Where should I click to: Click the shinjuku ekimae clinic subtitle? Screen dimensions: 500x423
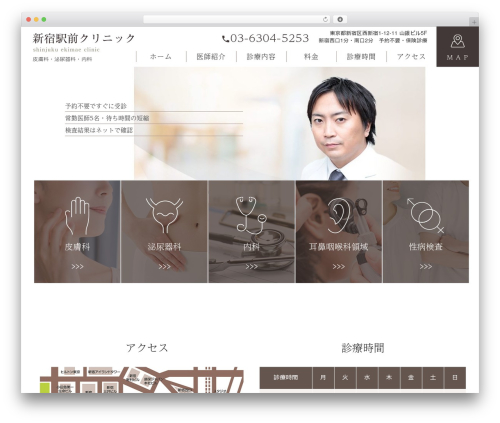click(66, 50)
